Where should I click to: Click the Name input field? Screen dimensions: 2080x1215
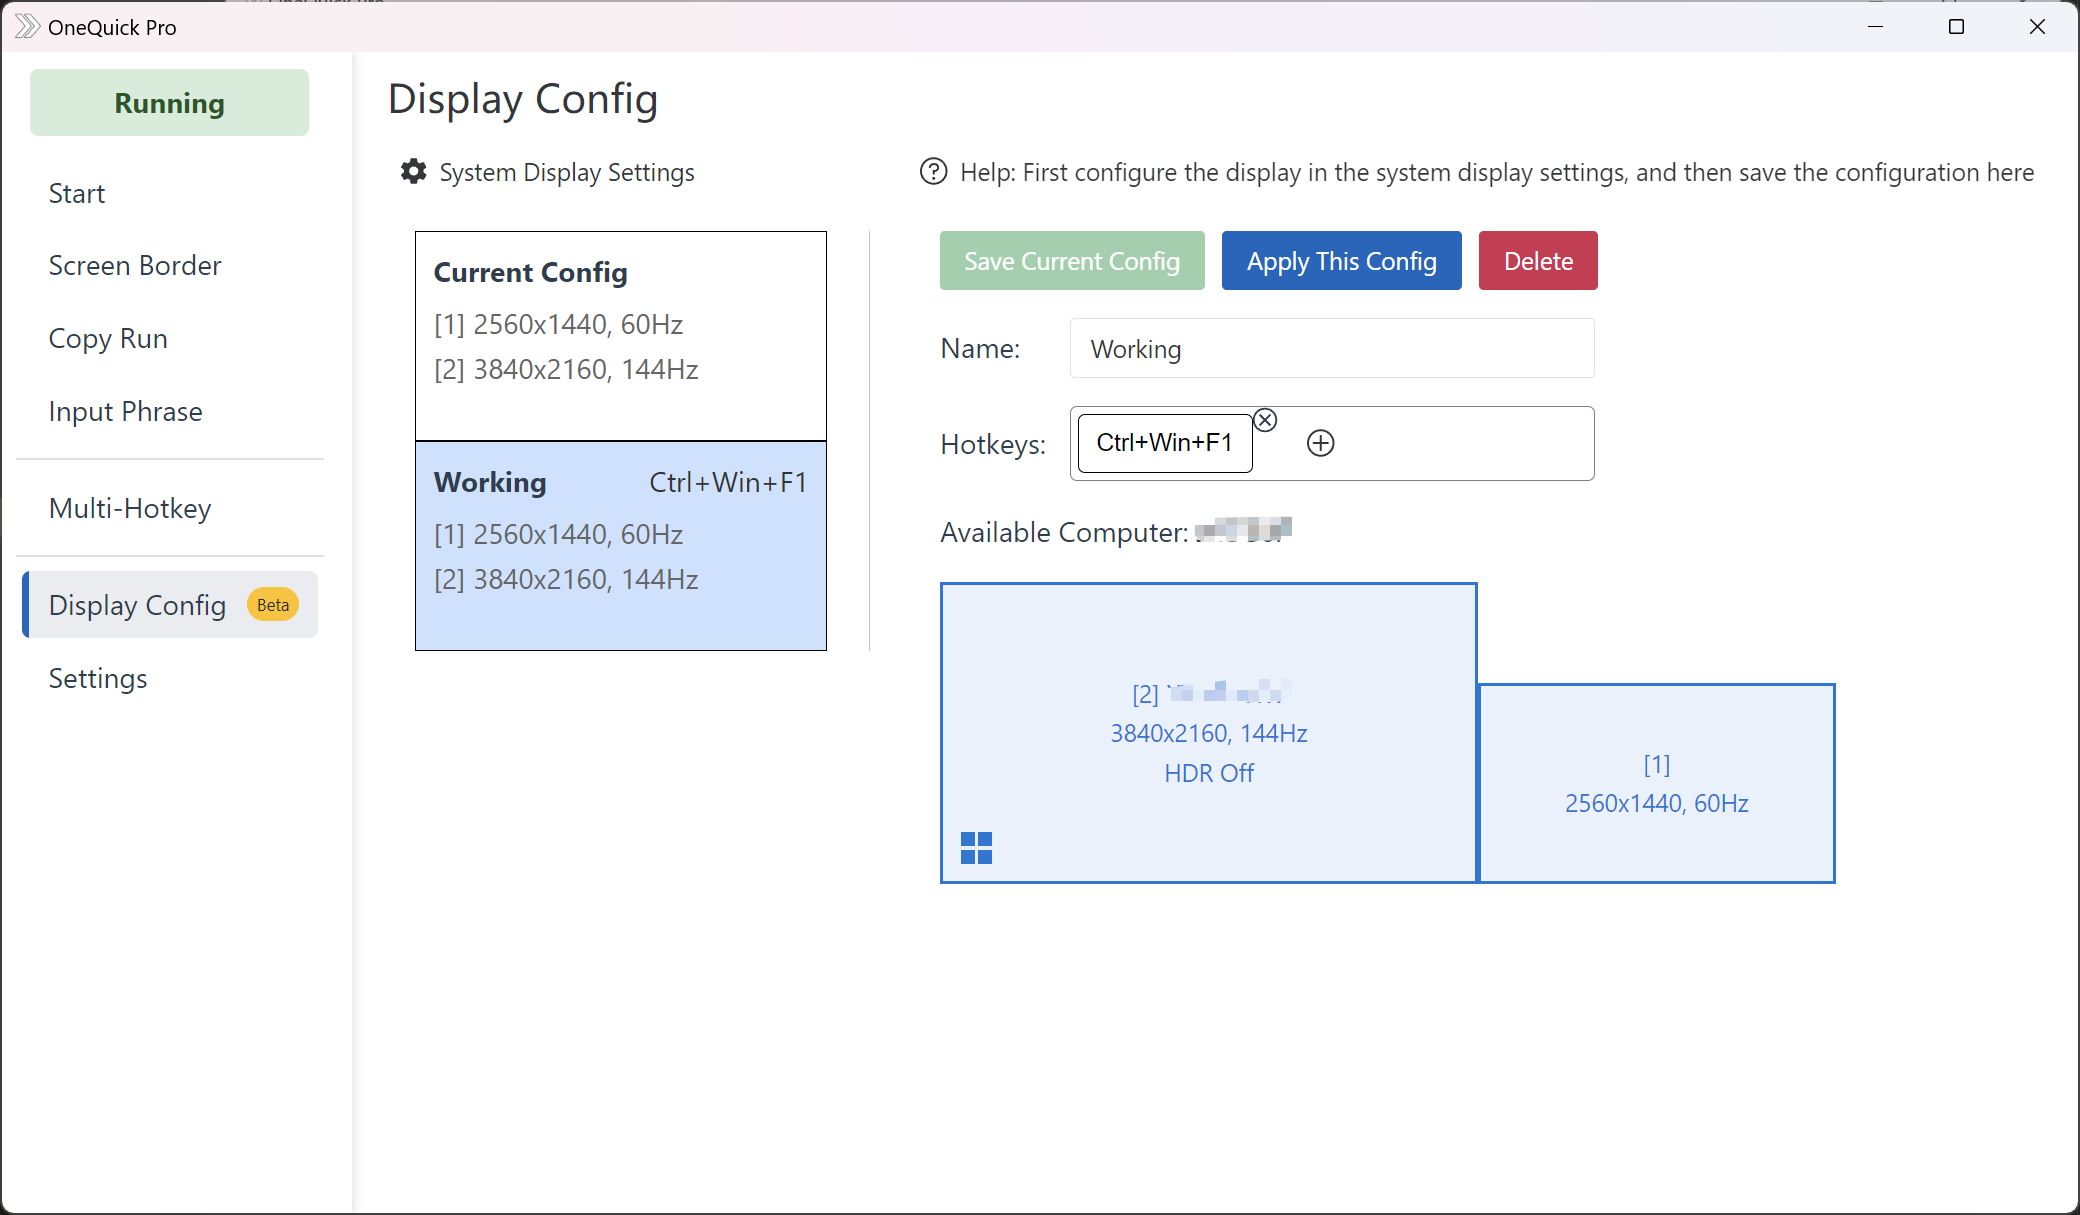point(1332,349)
